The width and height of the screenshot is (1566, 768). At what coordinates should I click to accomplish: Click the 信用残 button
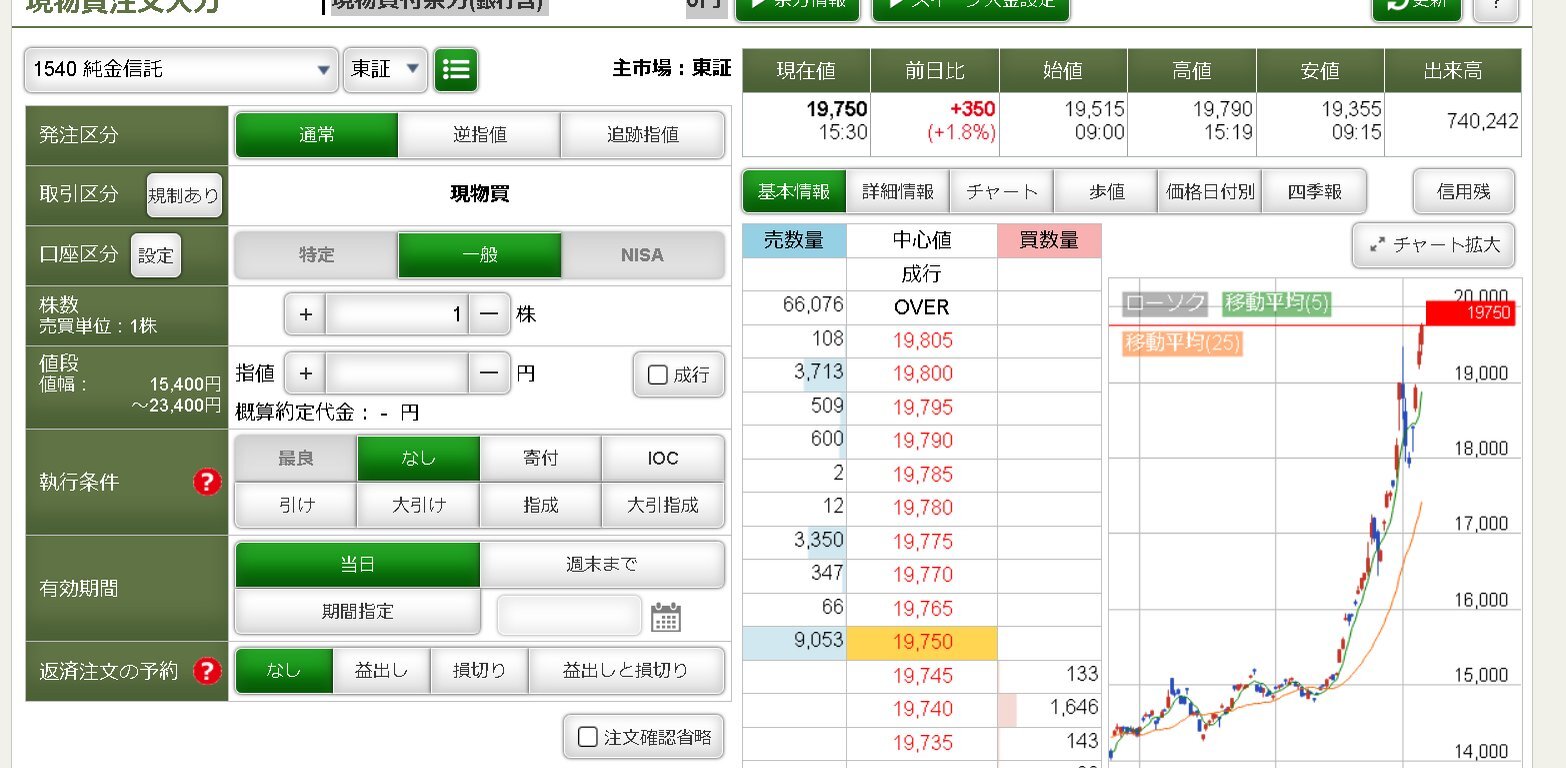(1463, 192)
